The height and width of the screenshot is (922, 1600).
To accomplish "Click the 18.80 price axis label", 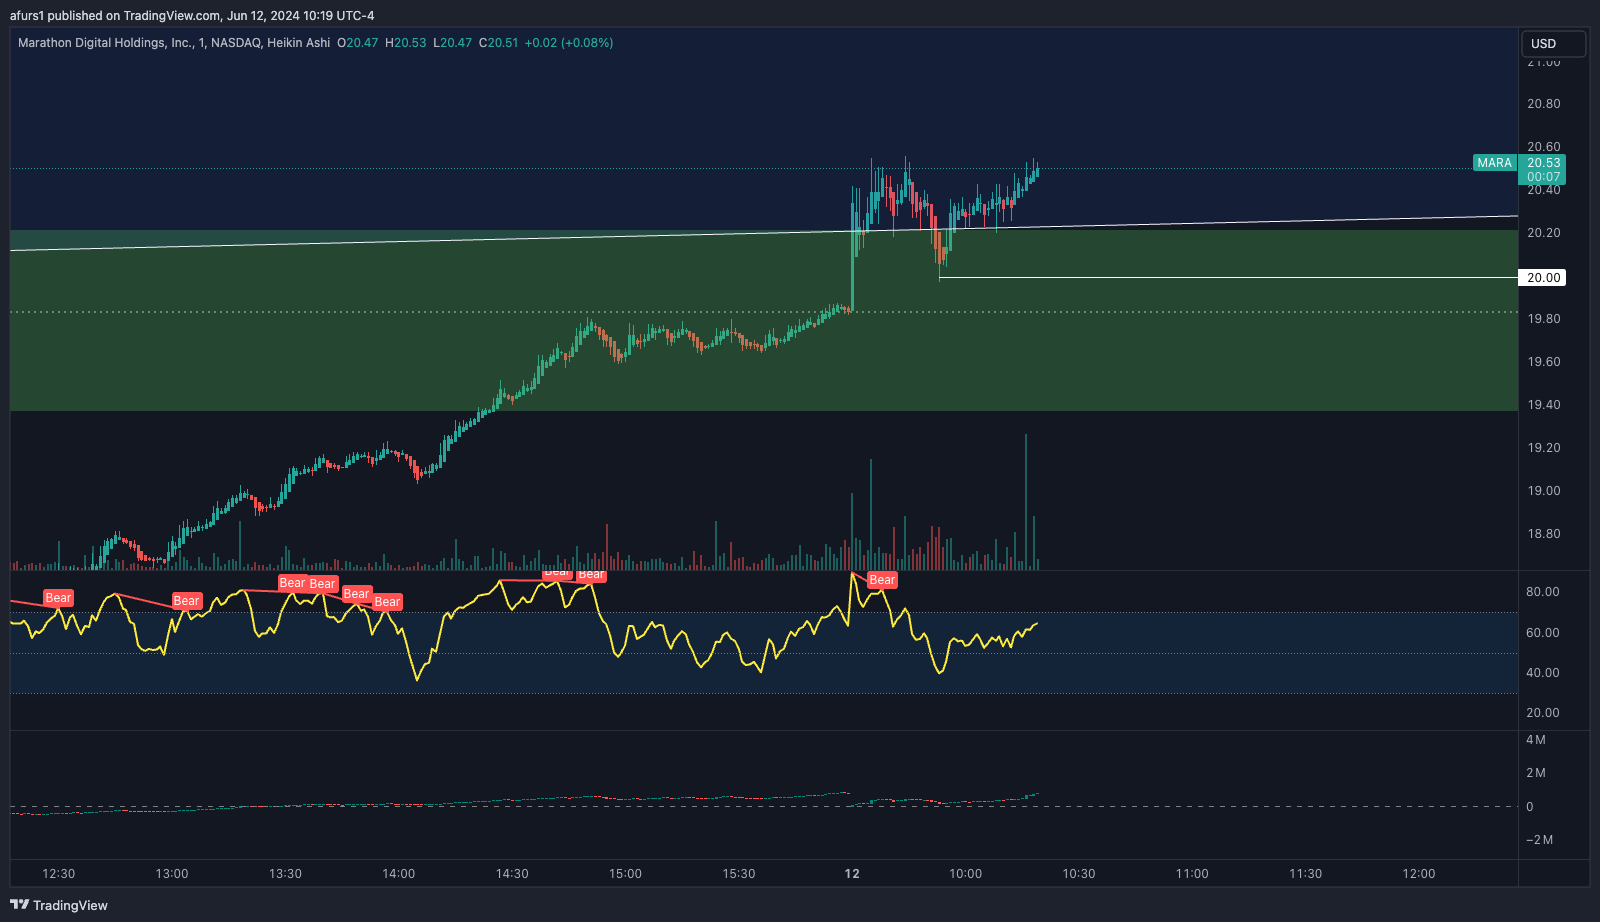I will pyautogui.click(x=1543, y=534).
